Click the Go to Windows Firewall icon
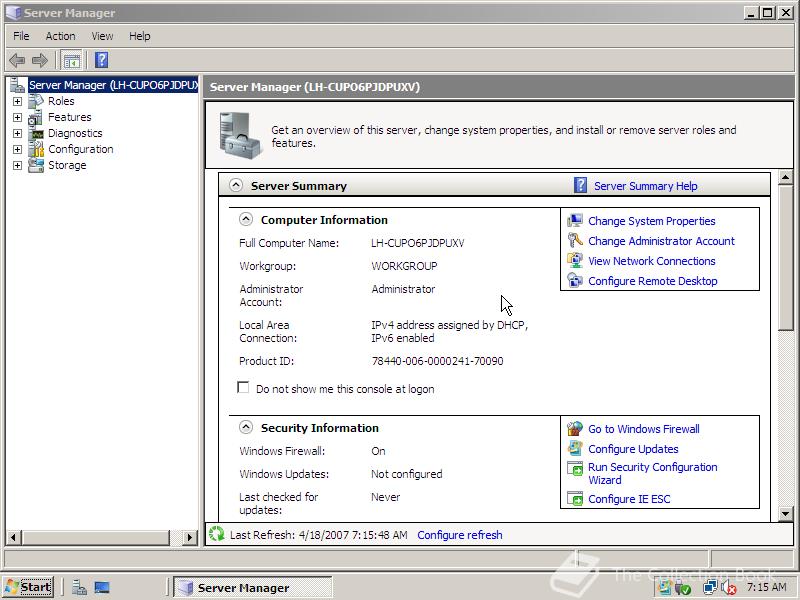This screenshot has width=800, height=600. pos(575,429)
